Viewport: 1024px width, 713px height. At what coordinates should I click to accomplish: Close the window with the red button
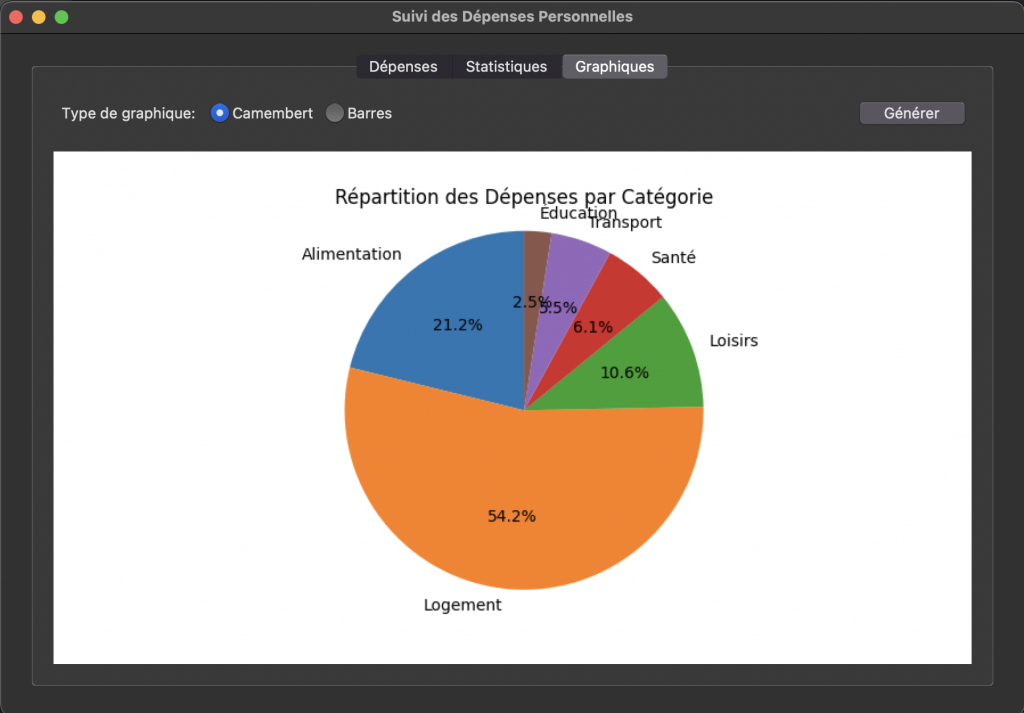[17, 17]
